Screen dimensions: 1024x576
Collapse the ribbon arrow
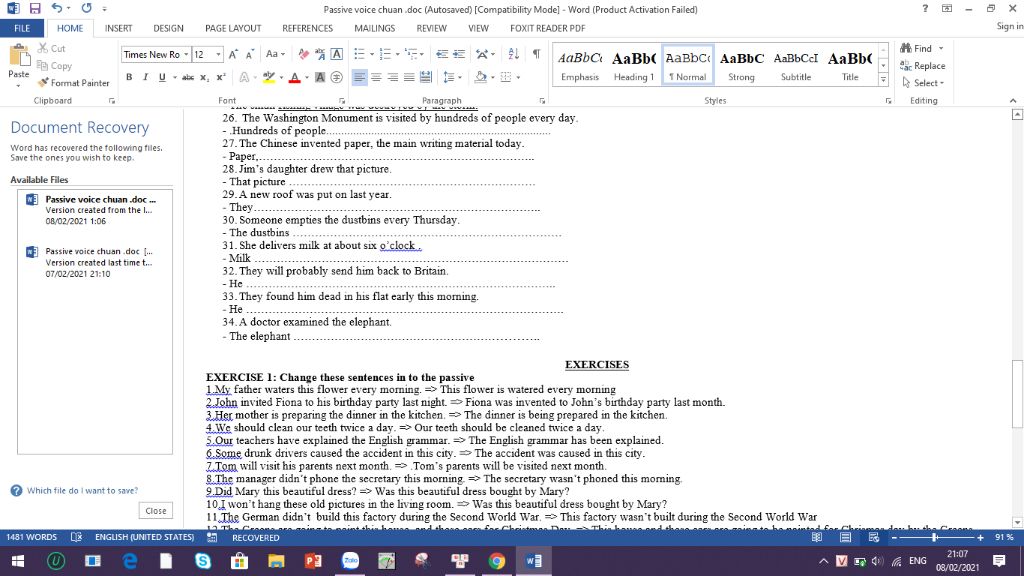click(1013, 101)
